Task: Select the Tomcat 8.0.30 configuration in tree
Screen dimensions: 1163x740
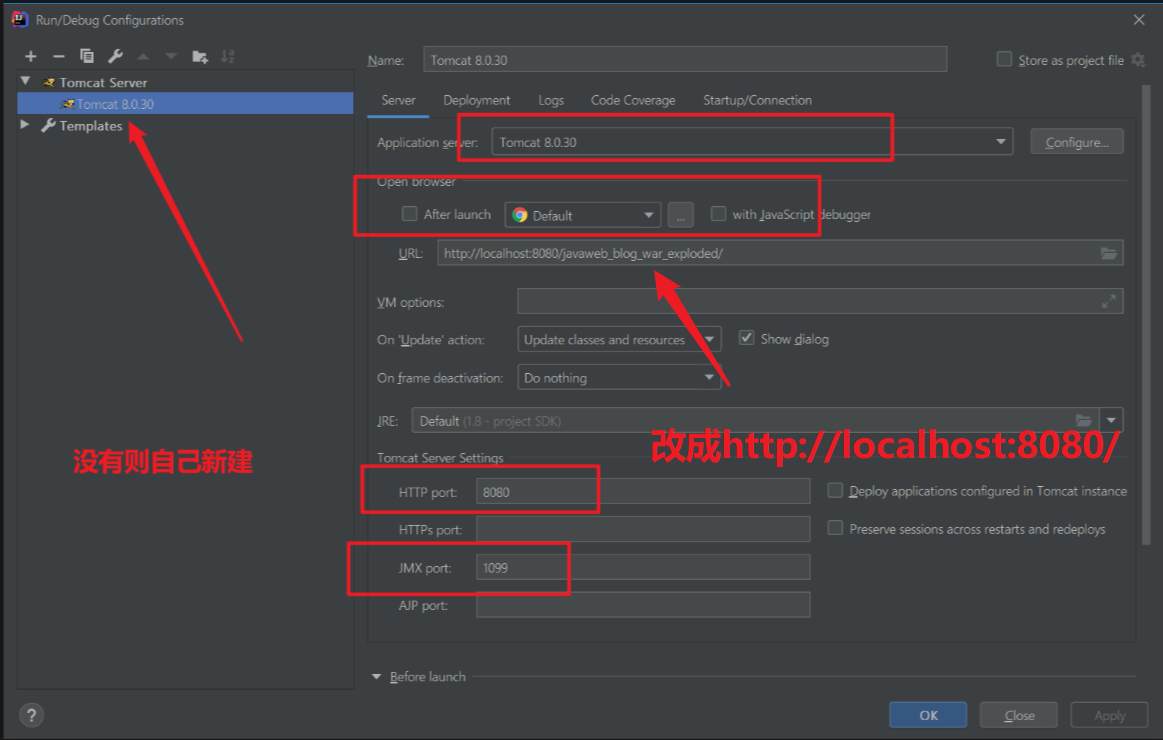Action: 185,104
